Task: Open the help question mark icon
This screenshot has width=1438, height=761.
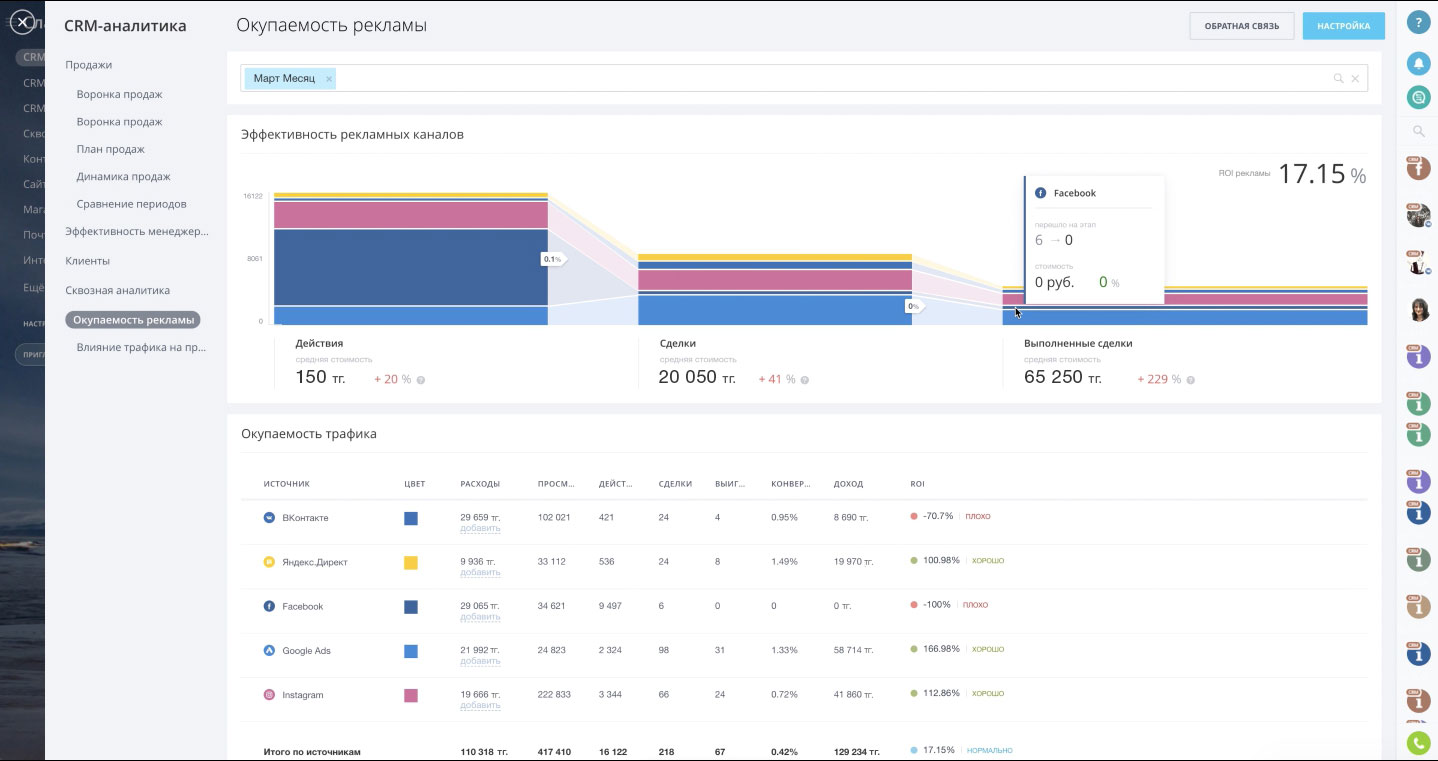Action: tap(1417, 23)
